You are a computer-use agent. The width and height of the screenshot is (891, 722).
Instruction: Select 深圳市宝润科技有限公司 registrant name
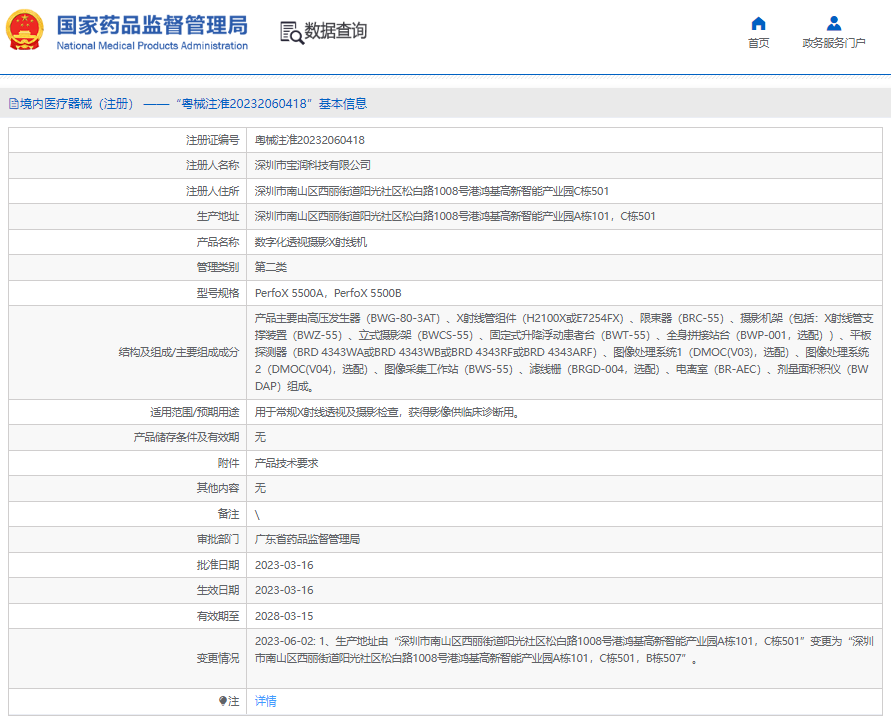(x=313, y=165)
